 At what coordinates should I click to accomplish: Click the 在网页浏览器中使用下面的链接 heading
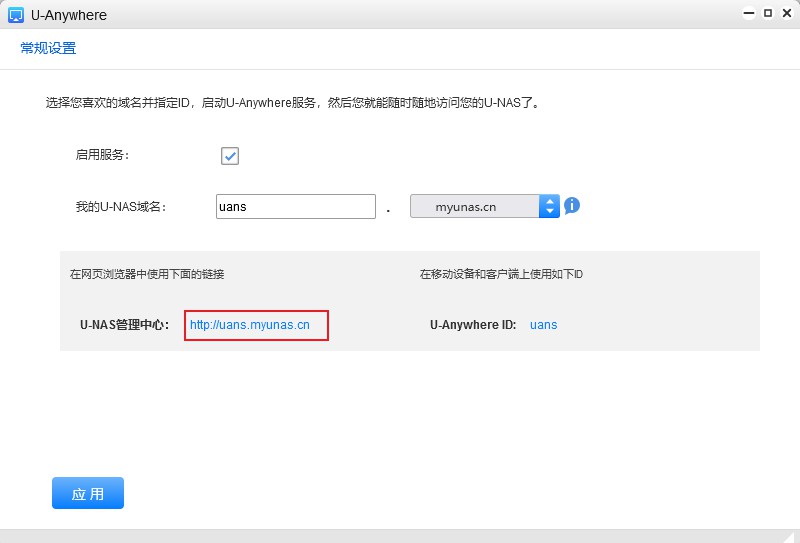click(146, 274)
